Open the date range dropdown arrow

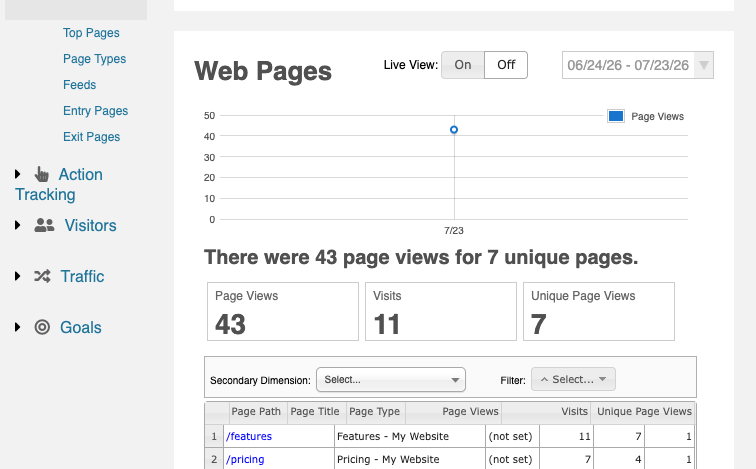704,65
